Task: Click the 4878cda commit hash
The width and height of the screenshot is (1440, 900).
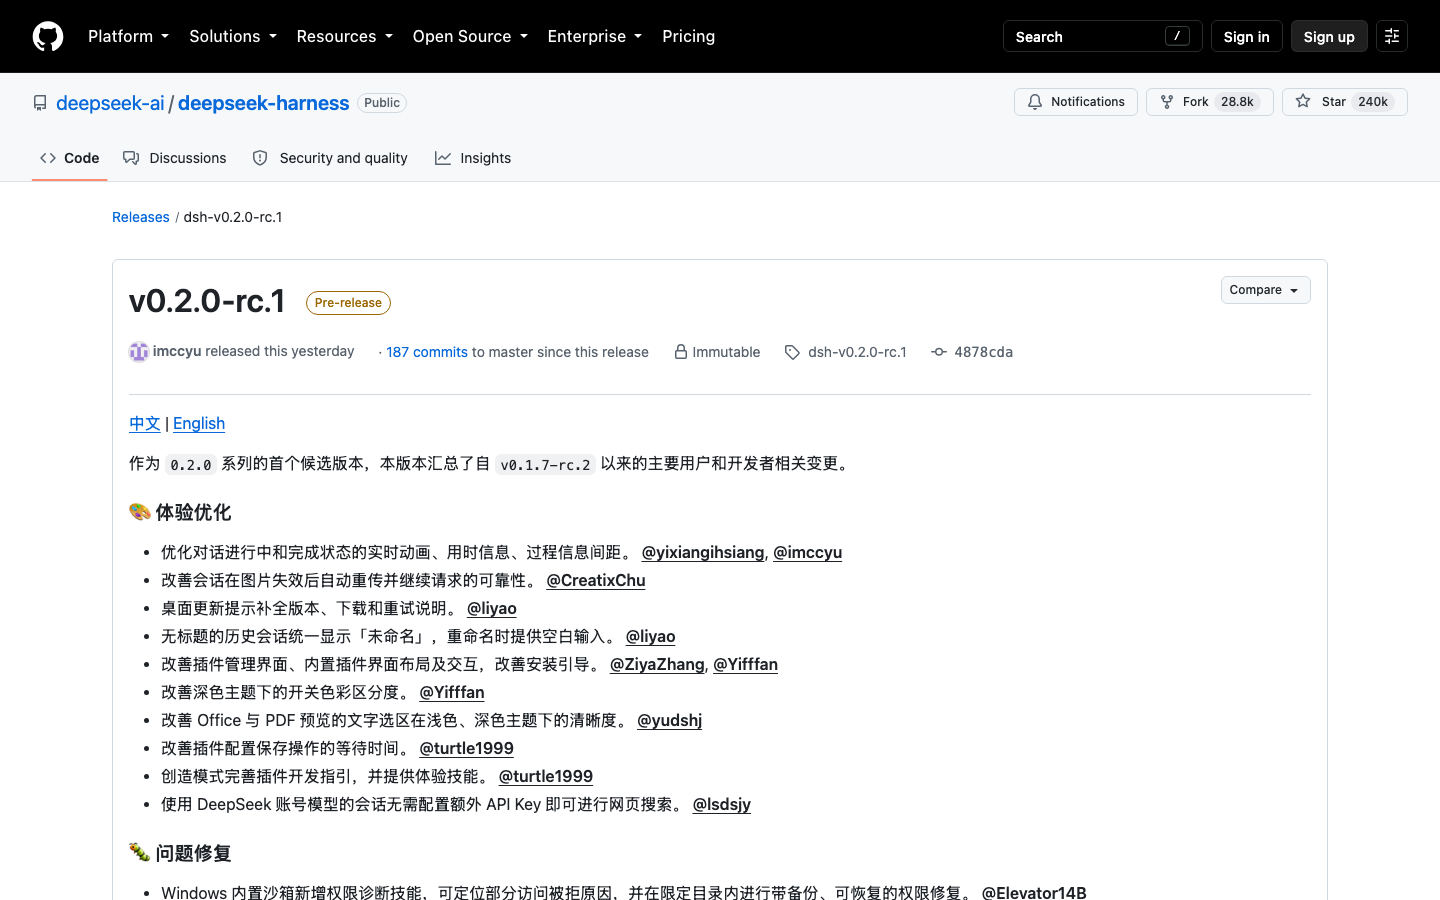Action: (983, 352)
